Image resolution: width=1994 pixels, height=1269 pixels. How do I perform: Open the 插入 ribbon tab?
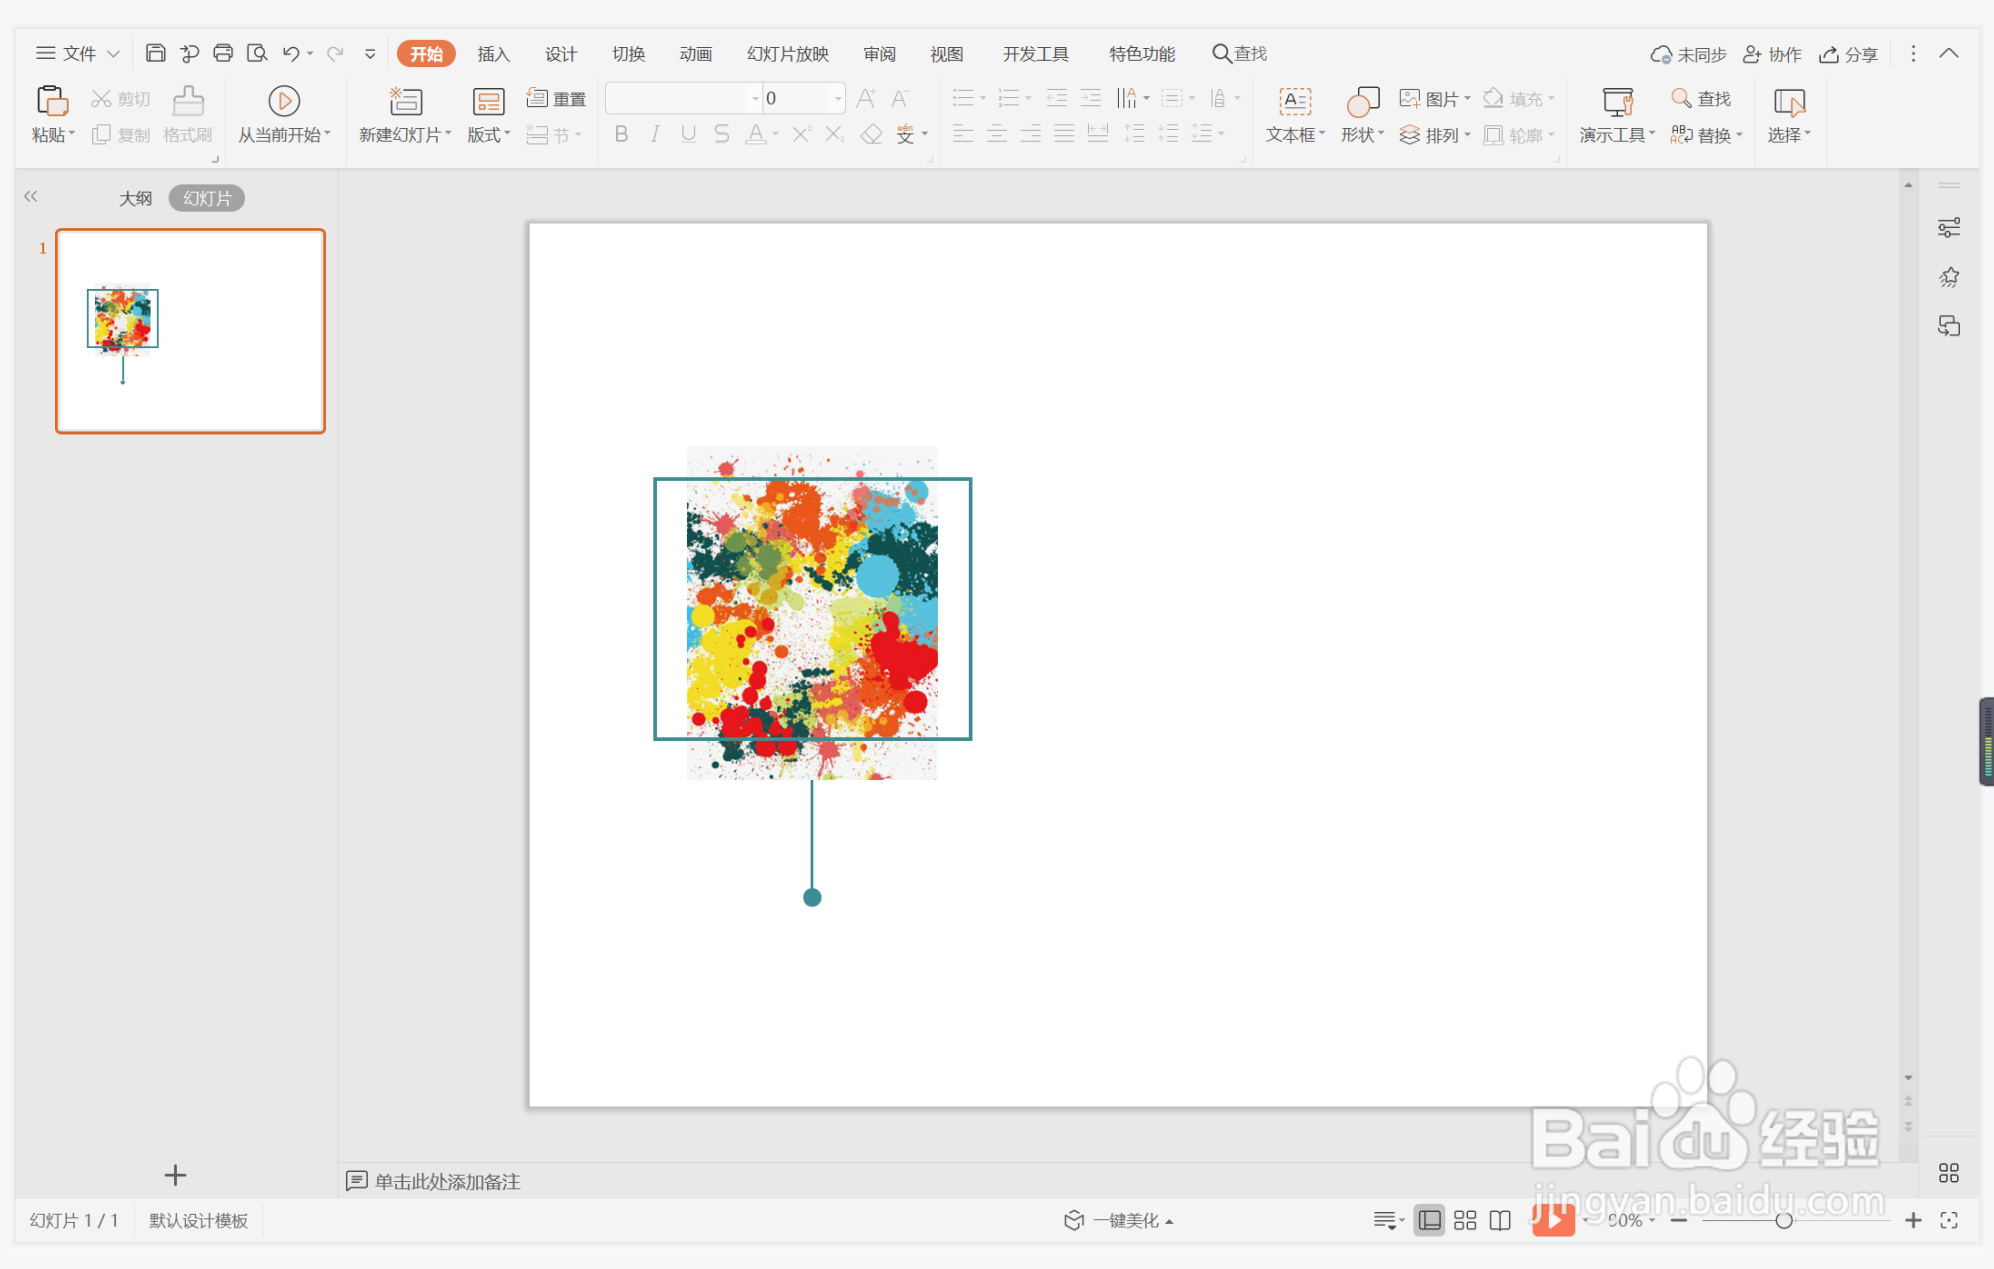(x=493, y=54)
